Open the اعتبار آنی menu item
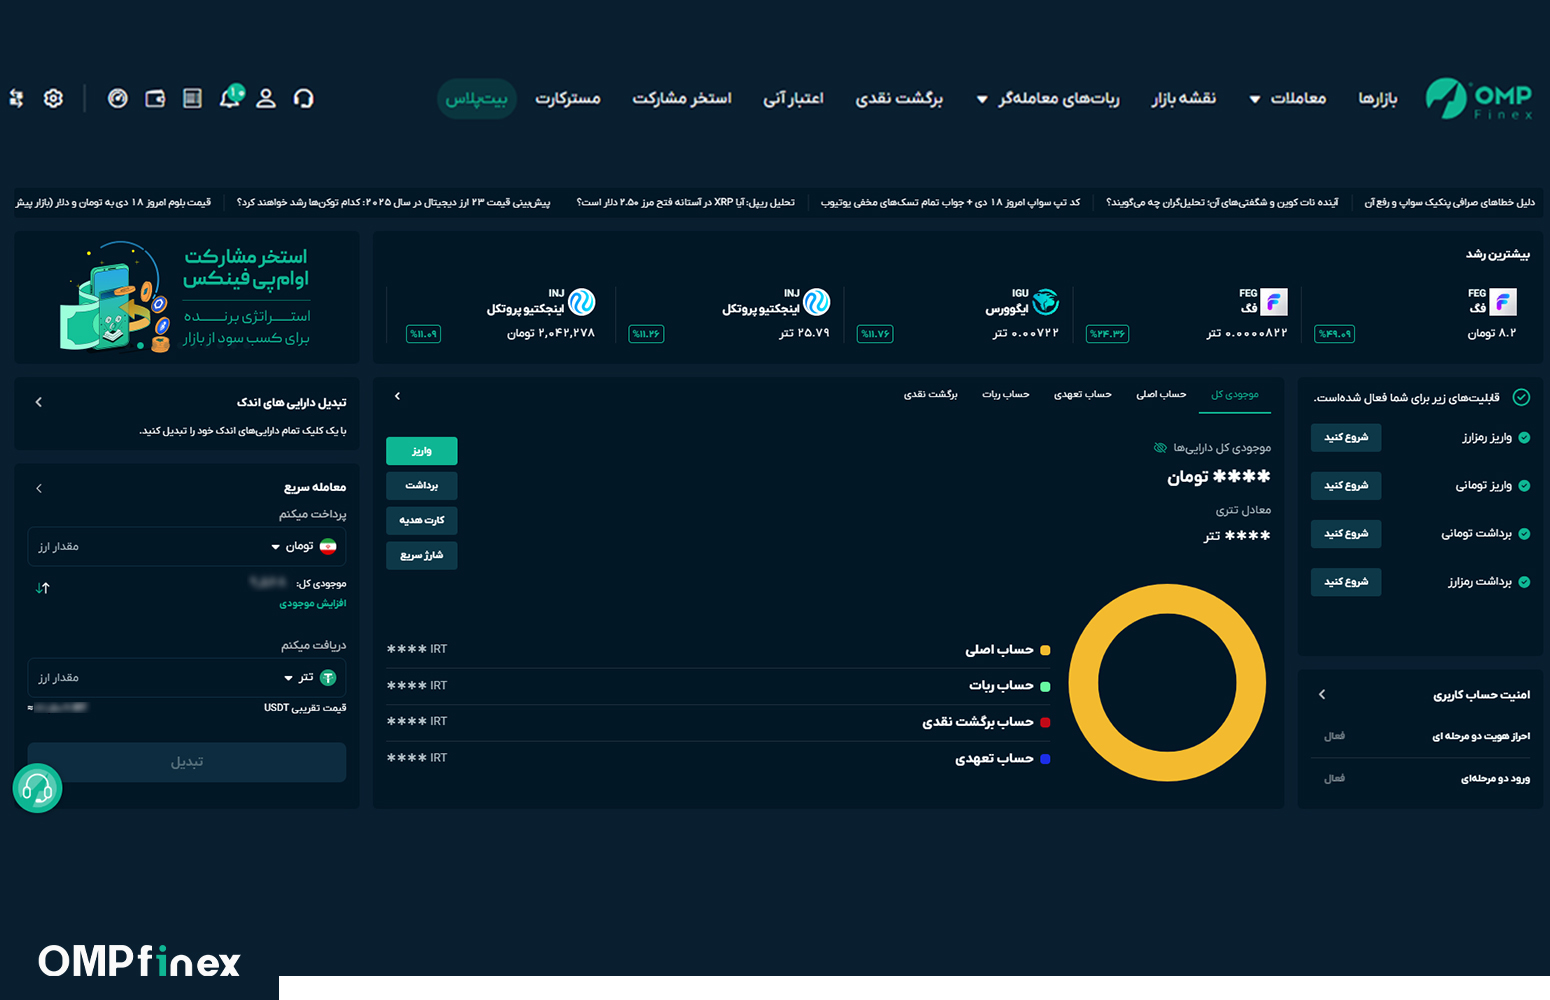The width and height of the screenshot is (1550, 1000). (x=793, y=98)
